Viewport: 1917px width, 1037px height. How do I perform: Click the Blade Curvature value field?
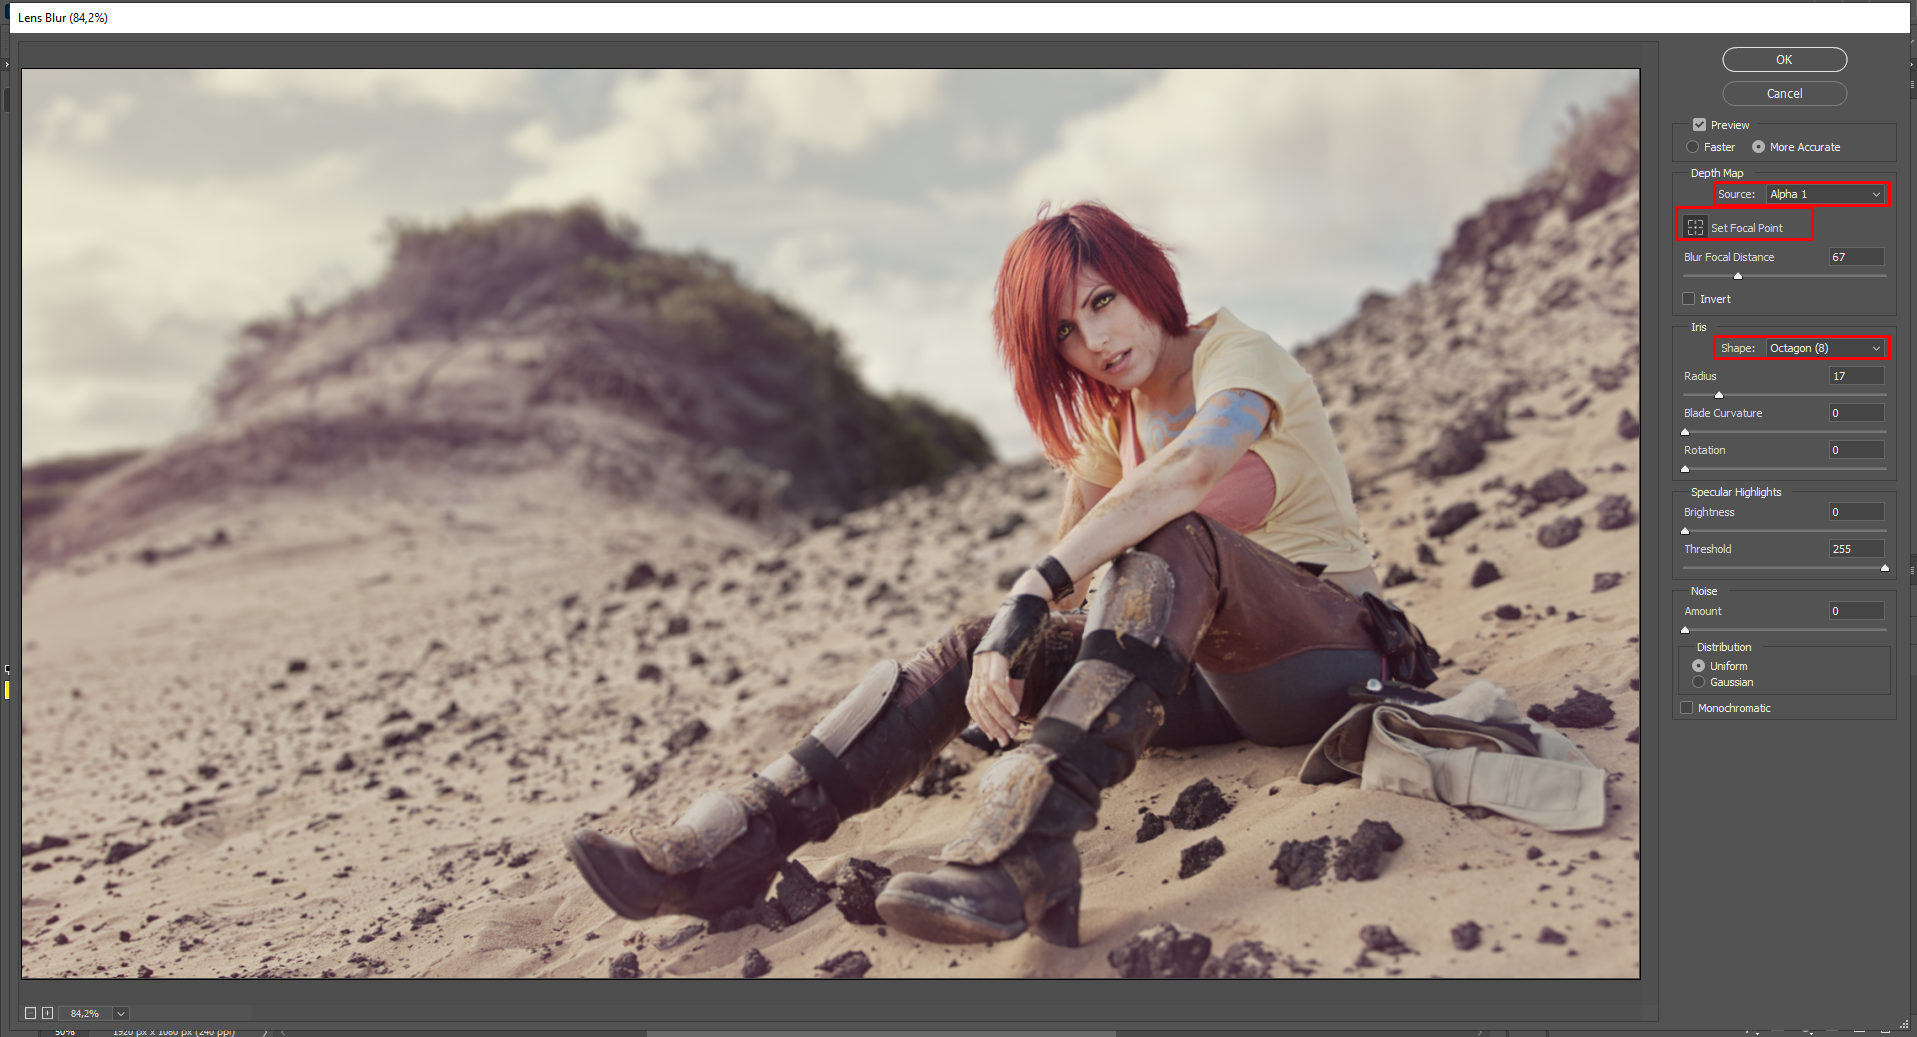tap(1857, 413)
